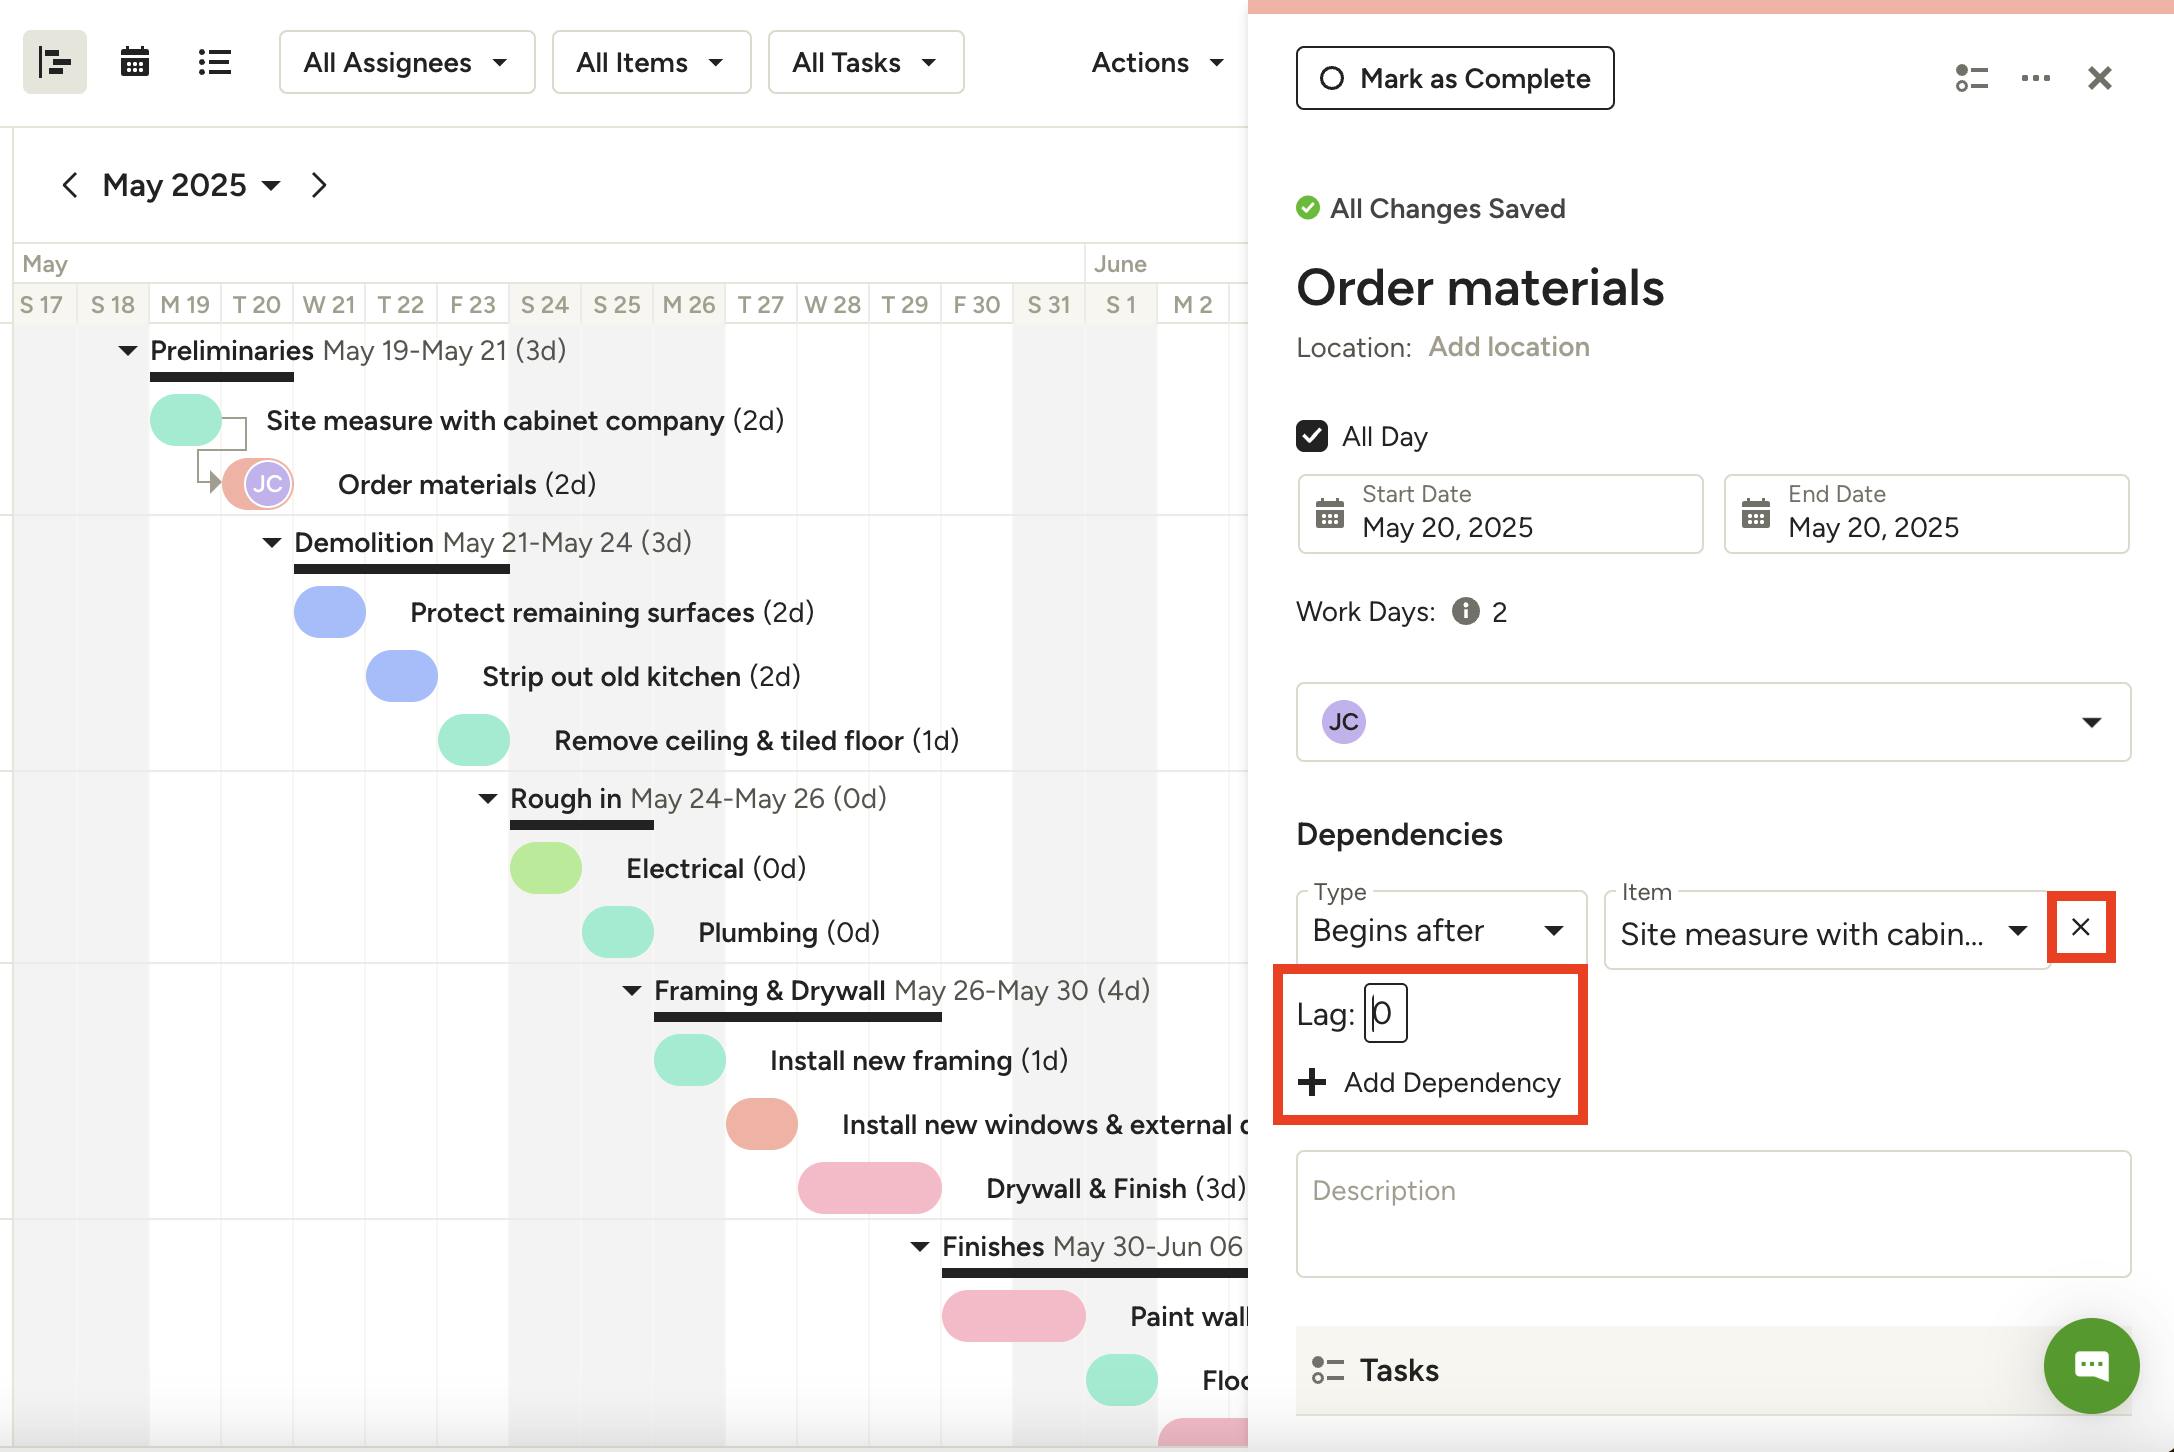This screenshot has width=2174, height=1452.
Task: Open the All Assignees filter dropdown
Action: (407, 62)
